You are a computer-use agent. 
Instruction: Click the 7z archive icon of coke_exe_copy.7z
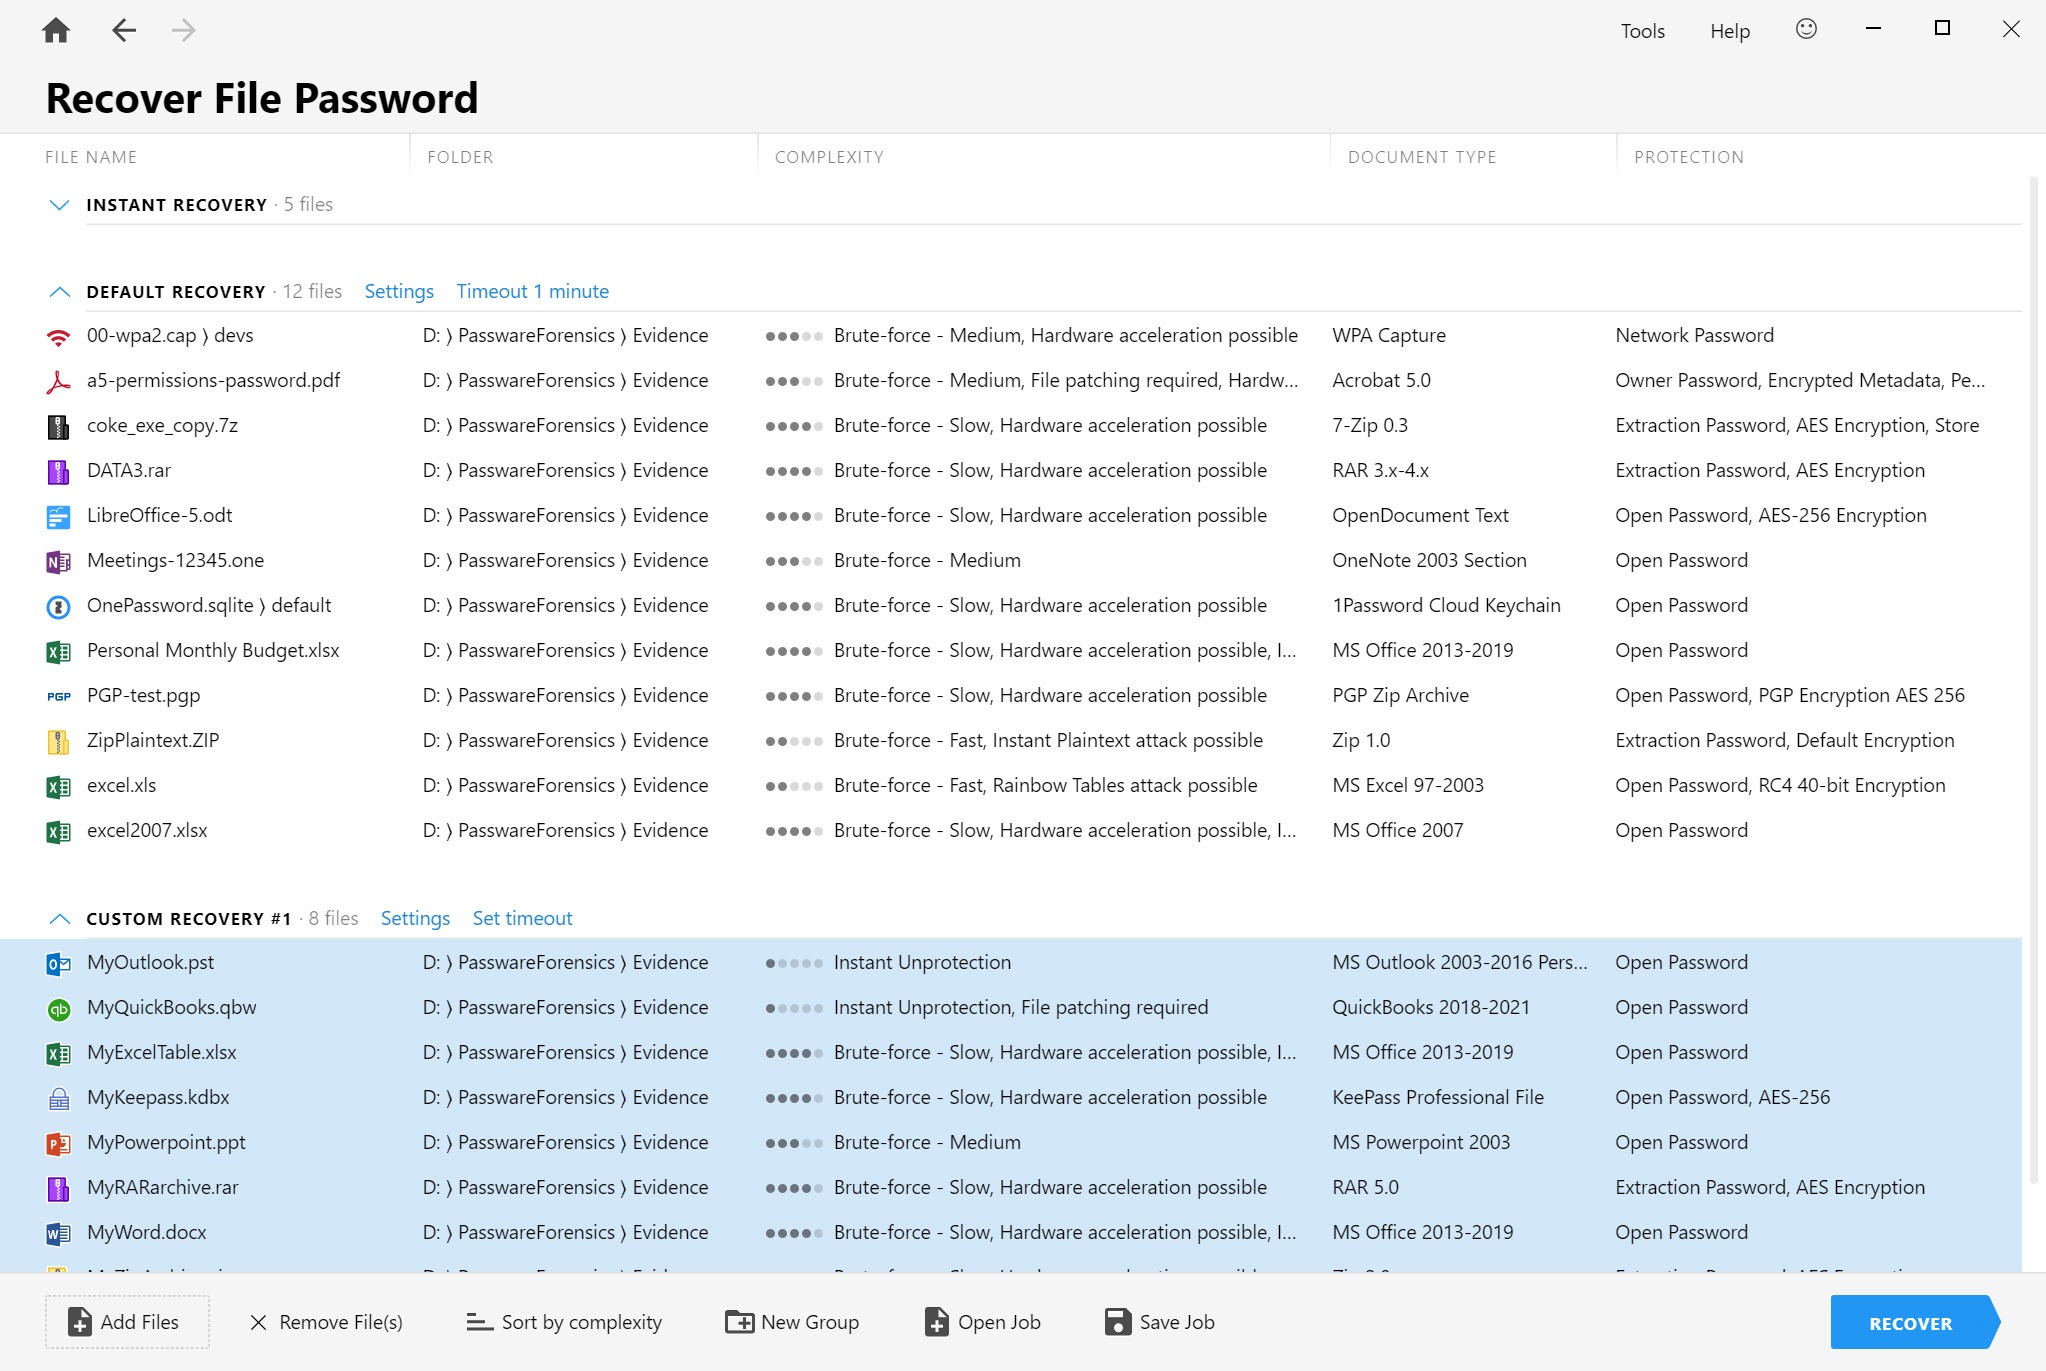point(59,427)
